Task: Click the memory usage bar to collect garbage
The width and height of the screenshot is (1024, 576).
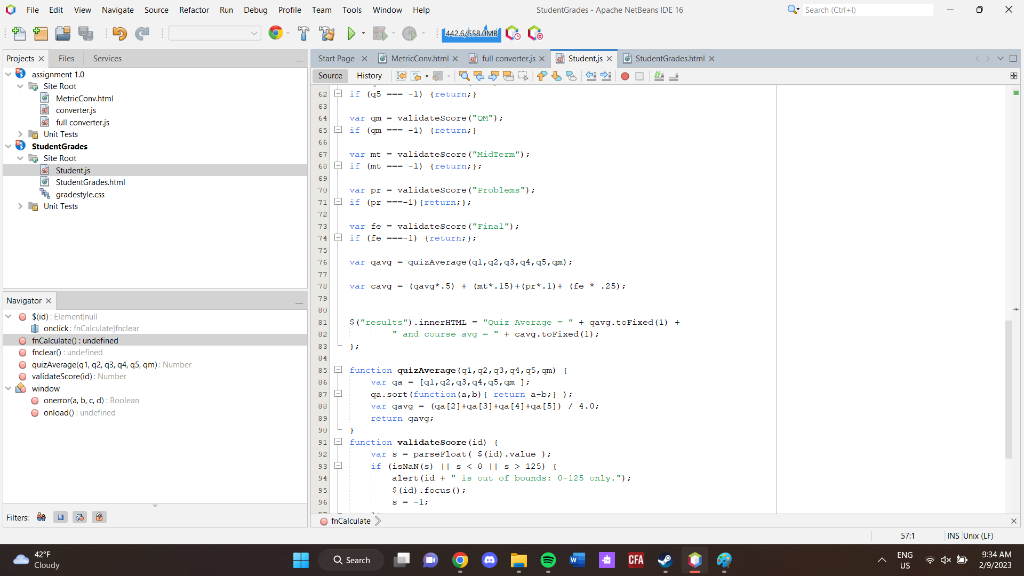Action: click(471, 33)
